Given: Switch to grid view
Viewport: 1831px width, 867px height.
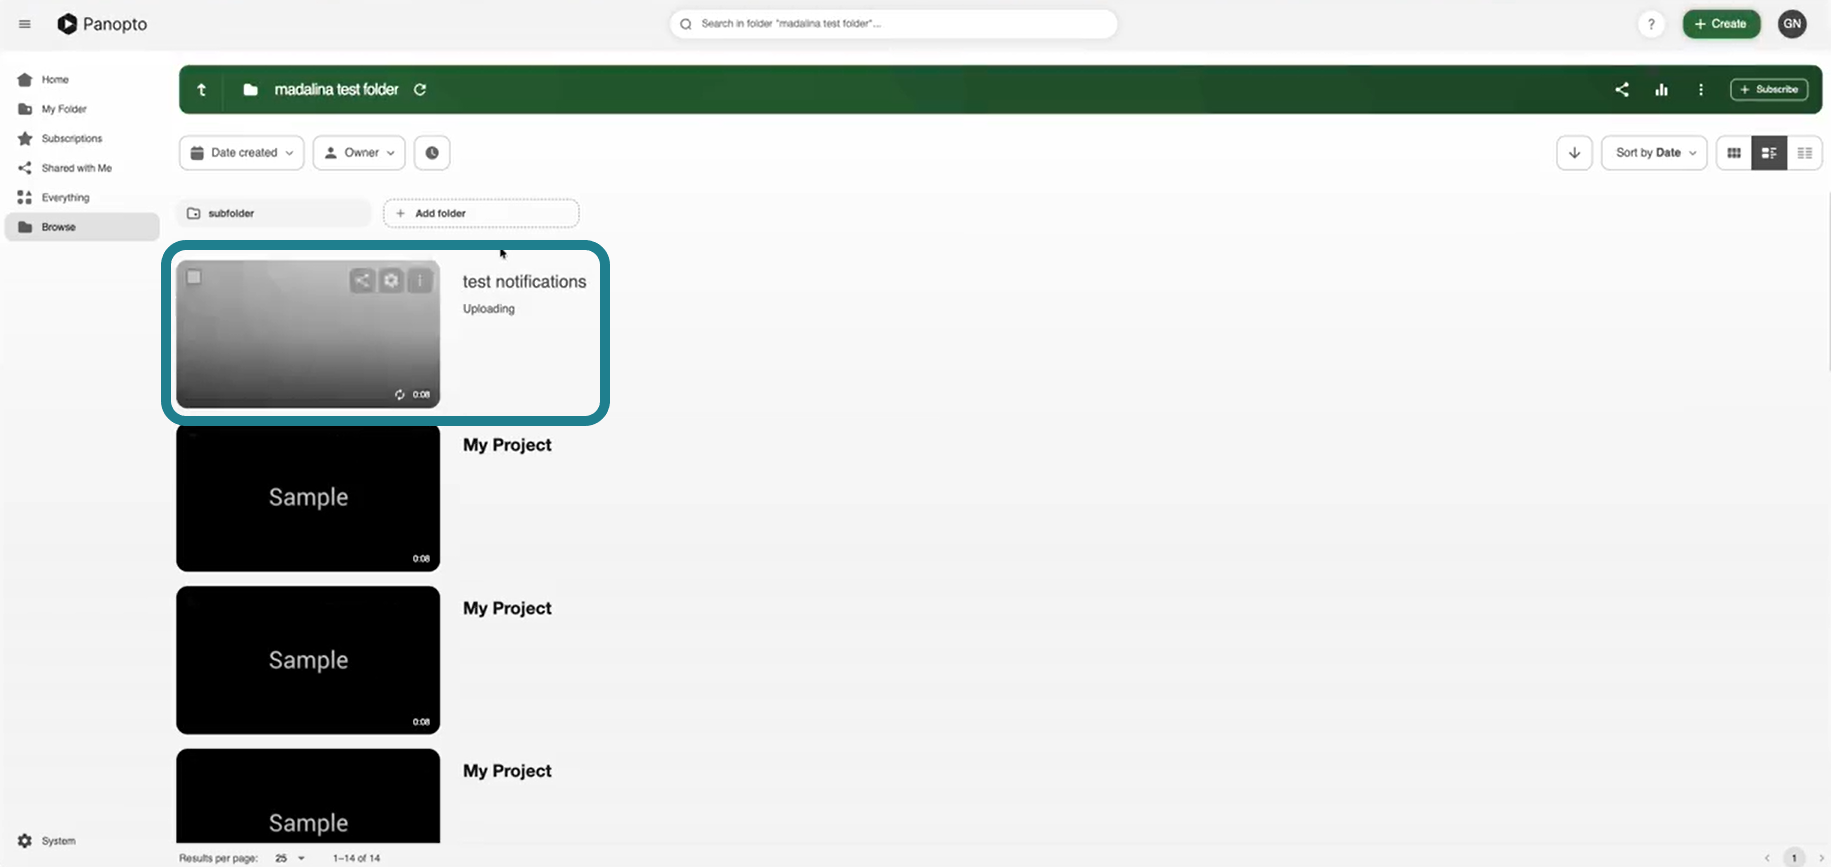Looking at the screenshot, I should (1734, 153).
